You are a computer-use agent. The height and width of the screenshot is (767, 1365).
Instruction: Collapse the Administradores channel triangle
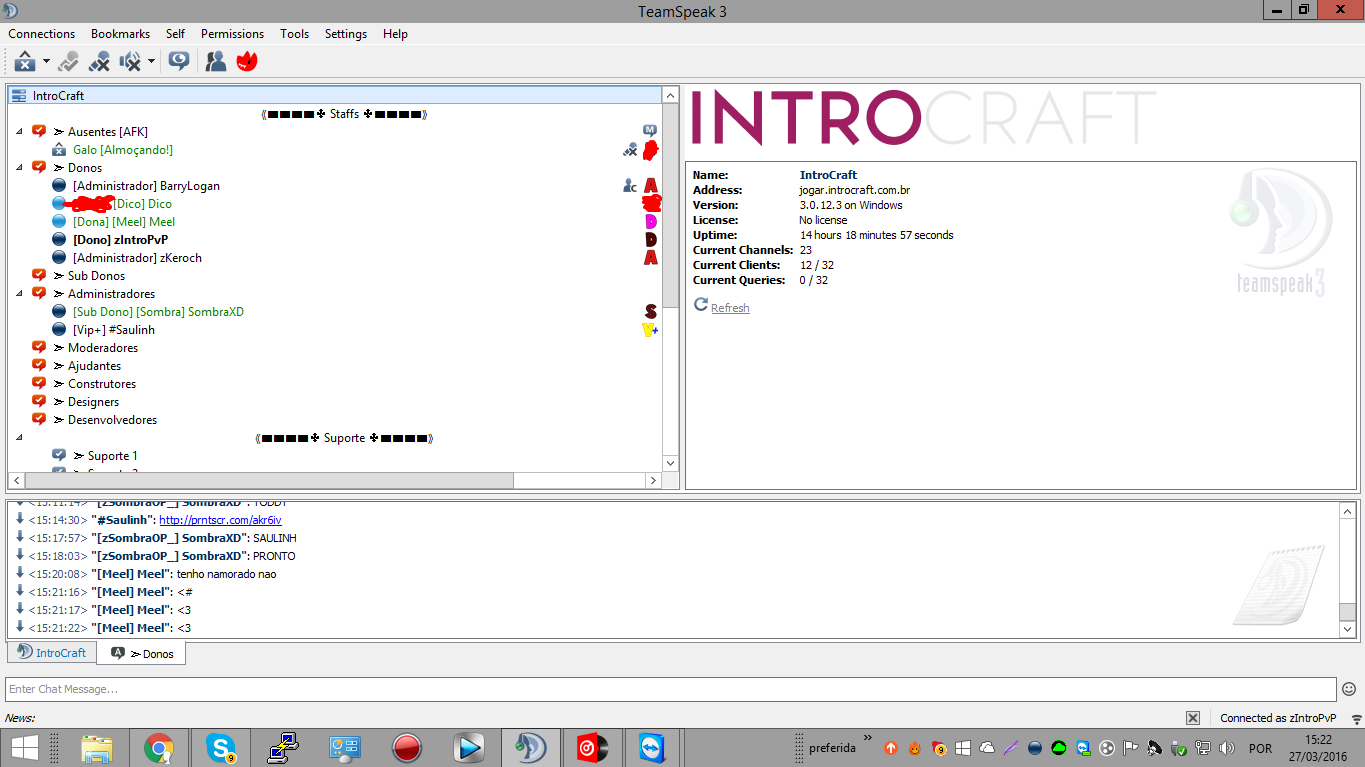(19, 294)
